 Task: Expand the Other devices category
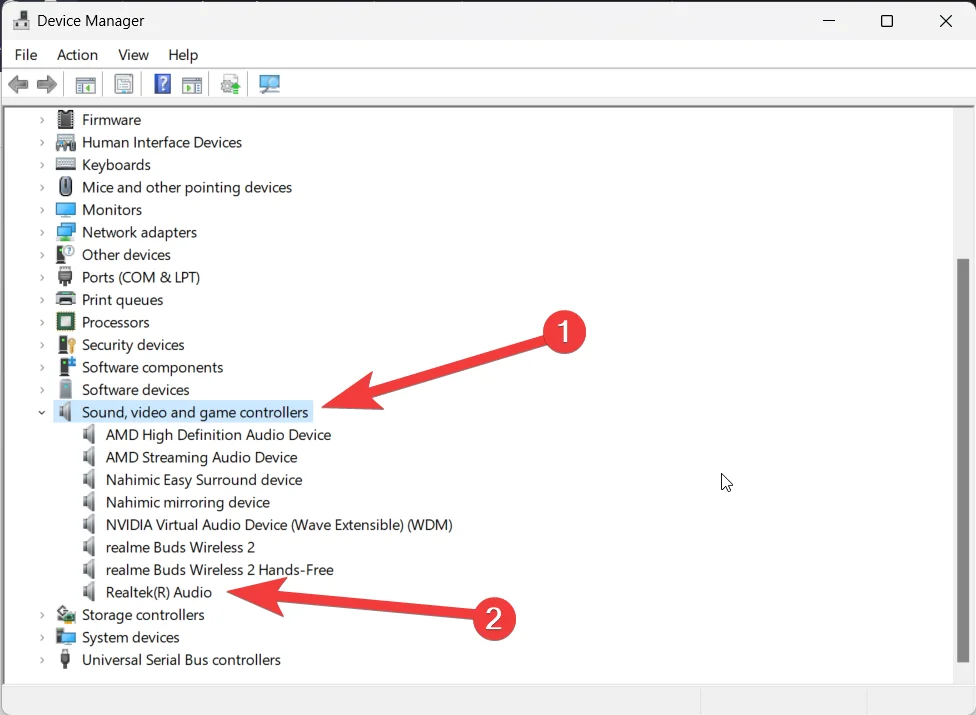pos(42,255)
